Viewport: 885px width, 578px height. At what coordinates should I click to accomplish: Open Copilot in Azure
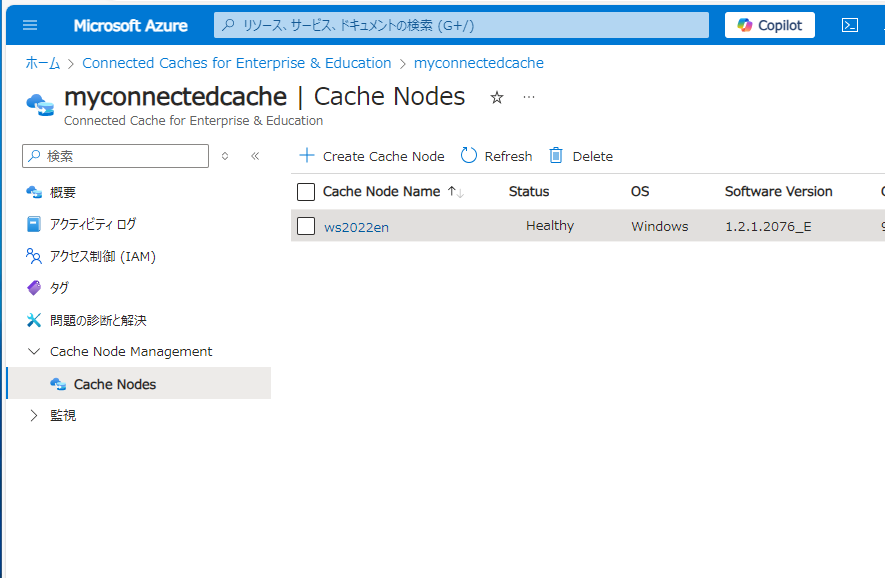[x=768, y=25]
